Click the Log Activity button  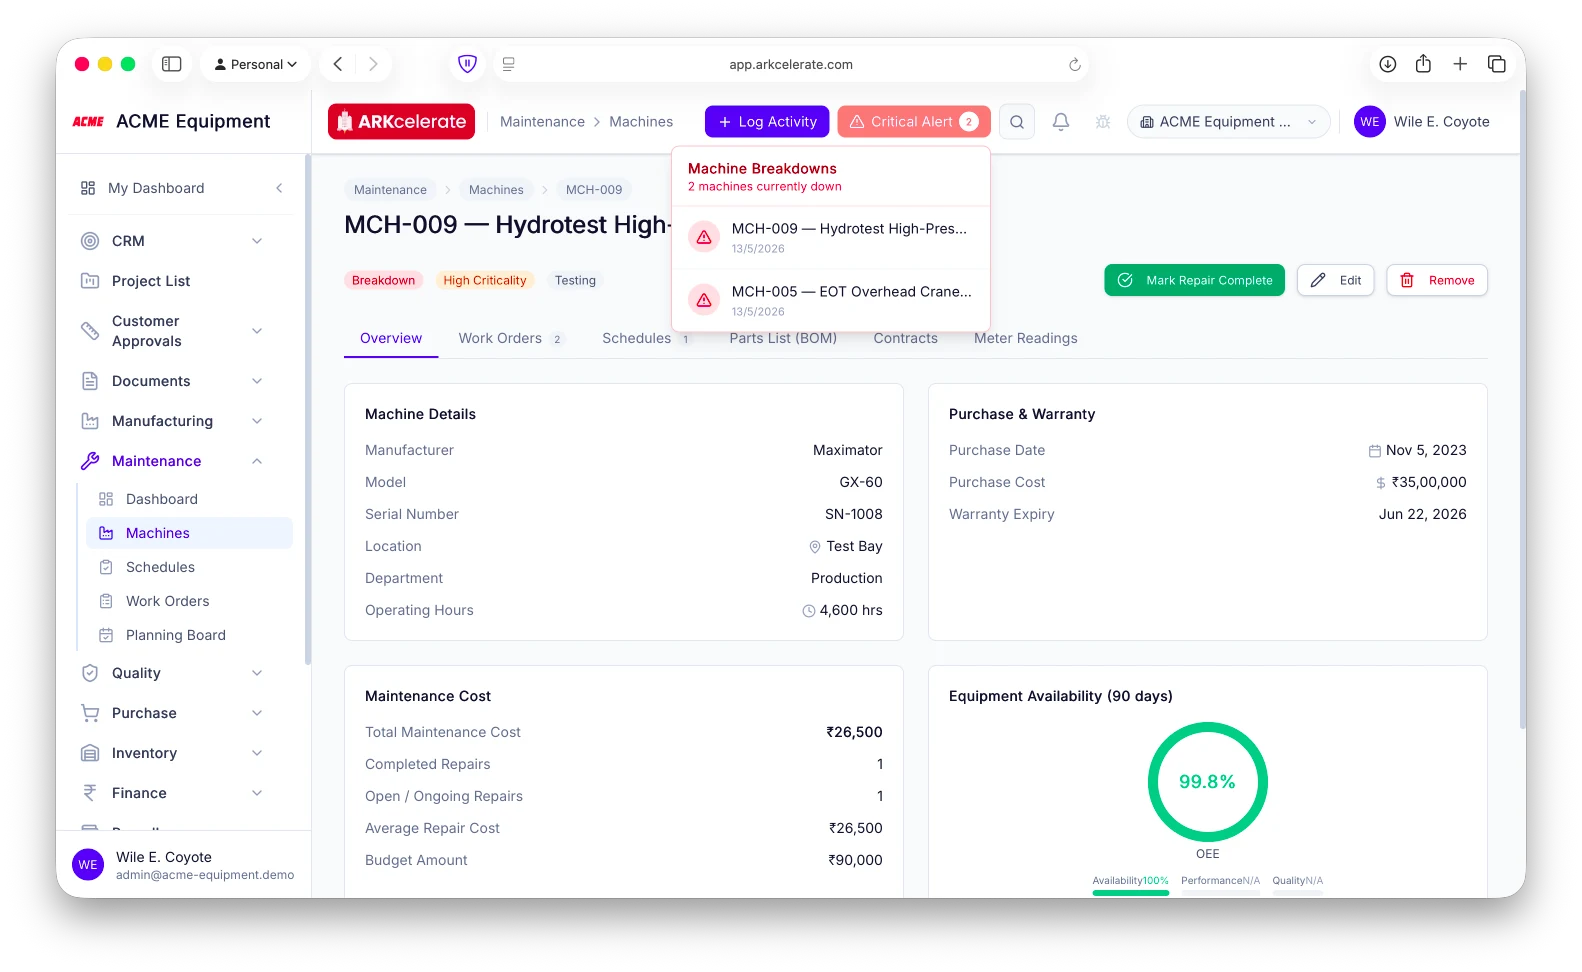click(767, 122)
